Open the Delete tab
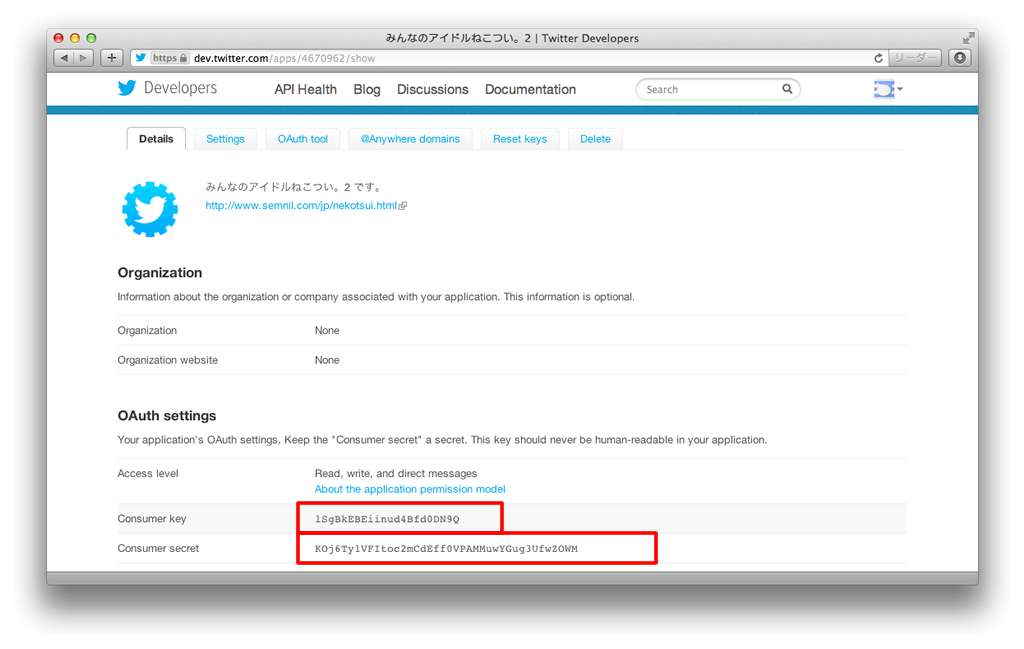 pyautogui.click(x=595, y=139)
